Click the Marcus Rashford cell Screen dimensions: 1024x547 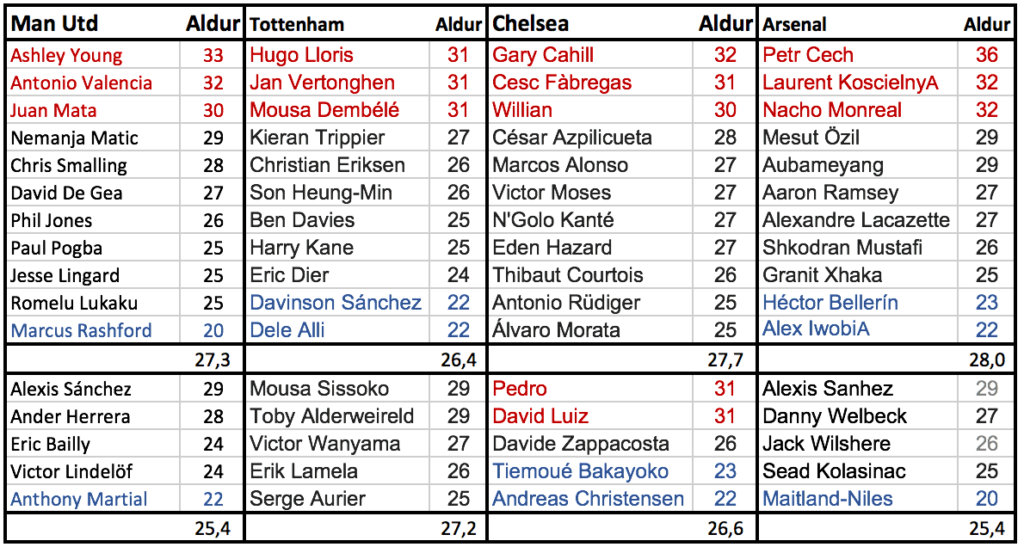click(x=92, y=330)
